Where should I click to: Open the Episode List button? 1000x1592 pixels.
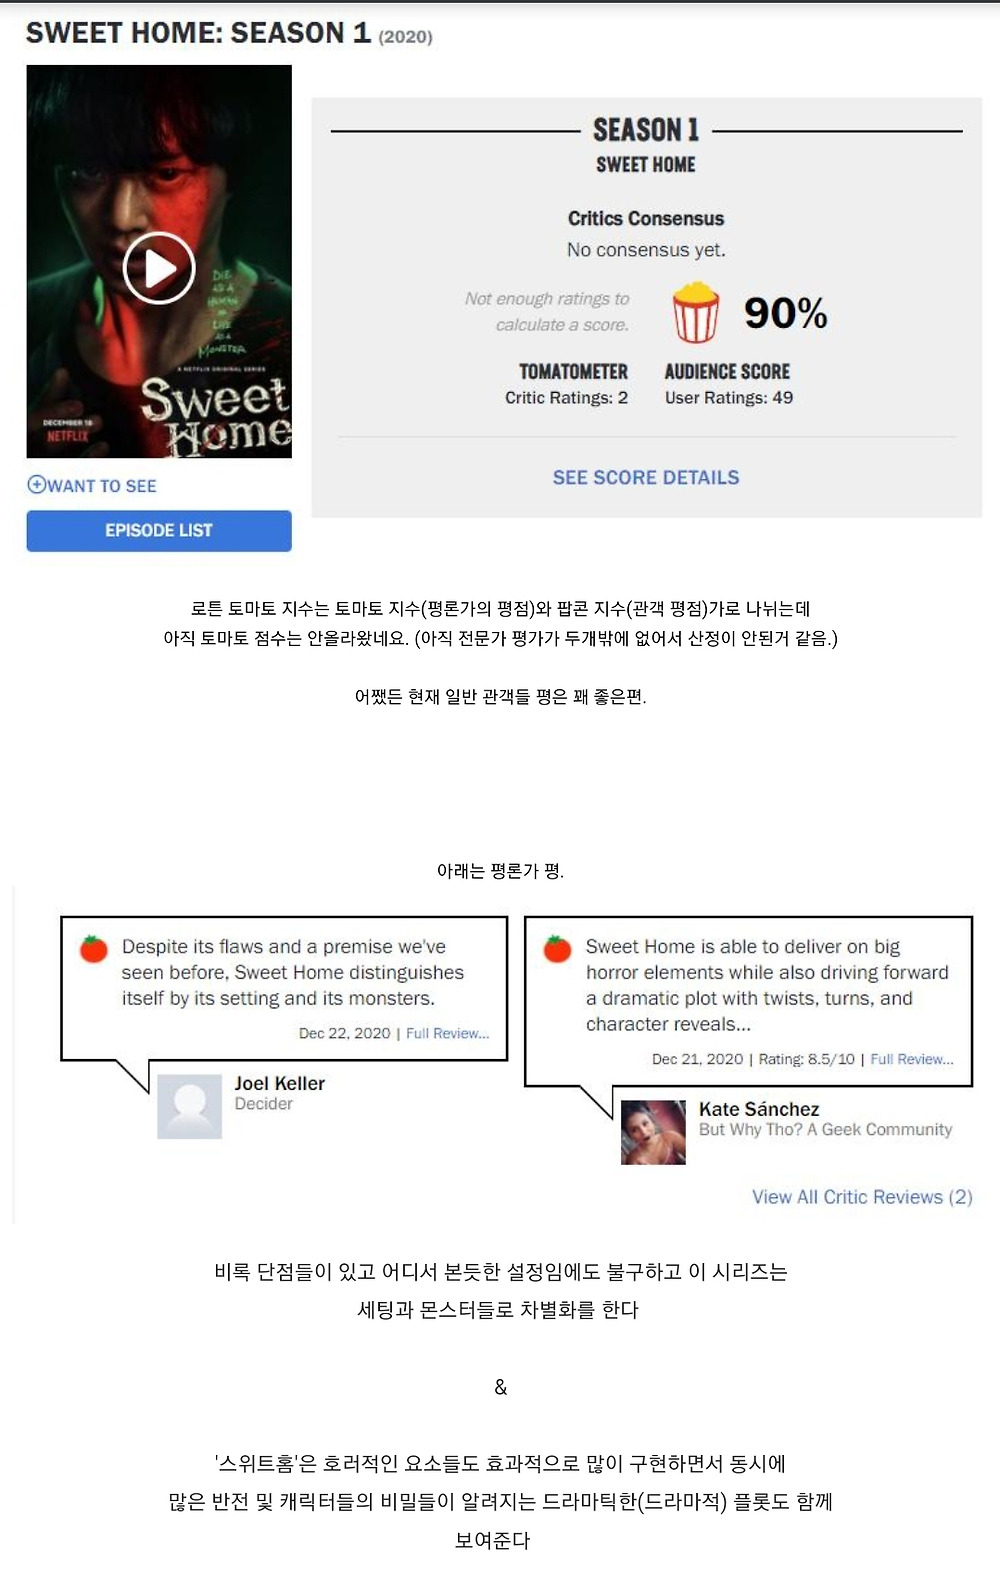[159, 531]
